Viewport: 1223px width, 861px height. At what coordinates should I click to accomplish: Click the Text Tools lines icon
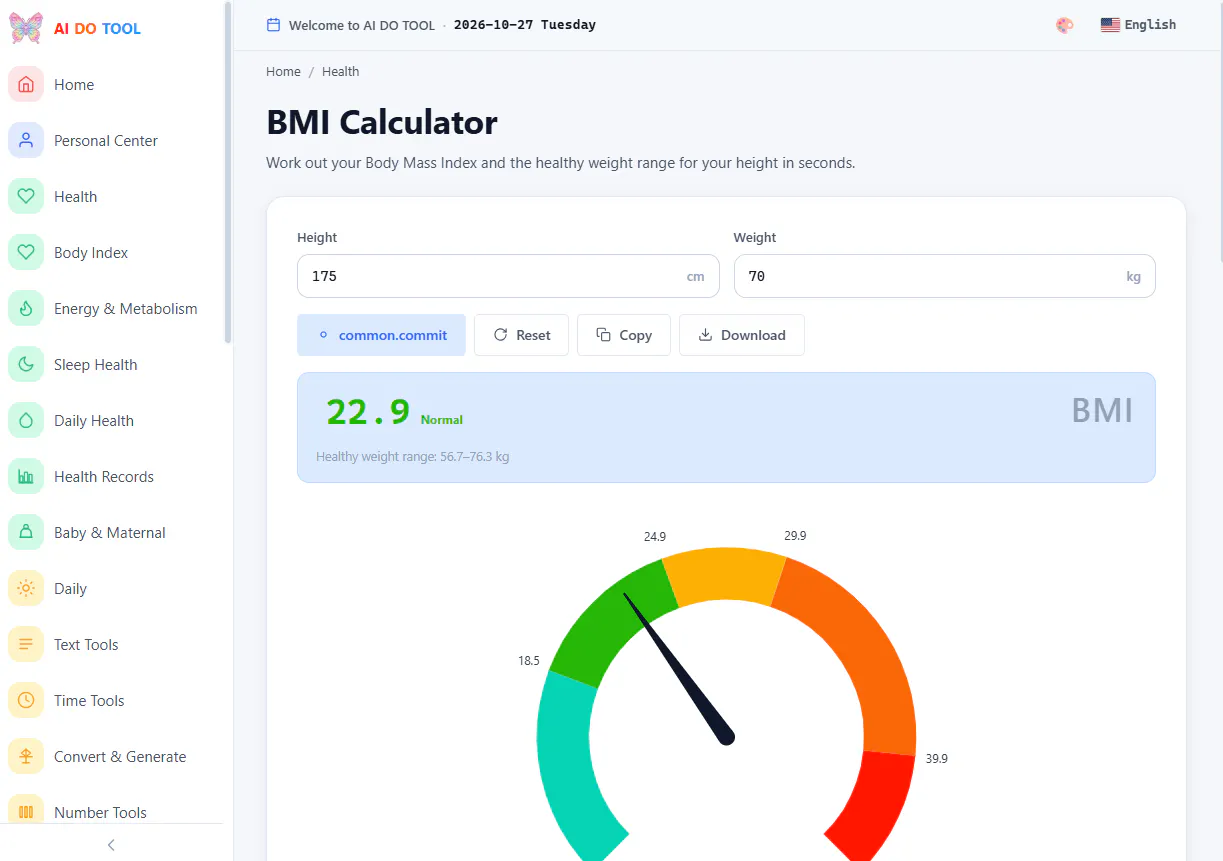26,645
